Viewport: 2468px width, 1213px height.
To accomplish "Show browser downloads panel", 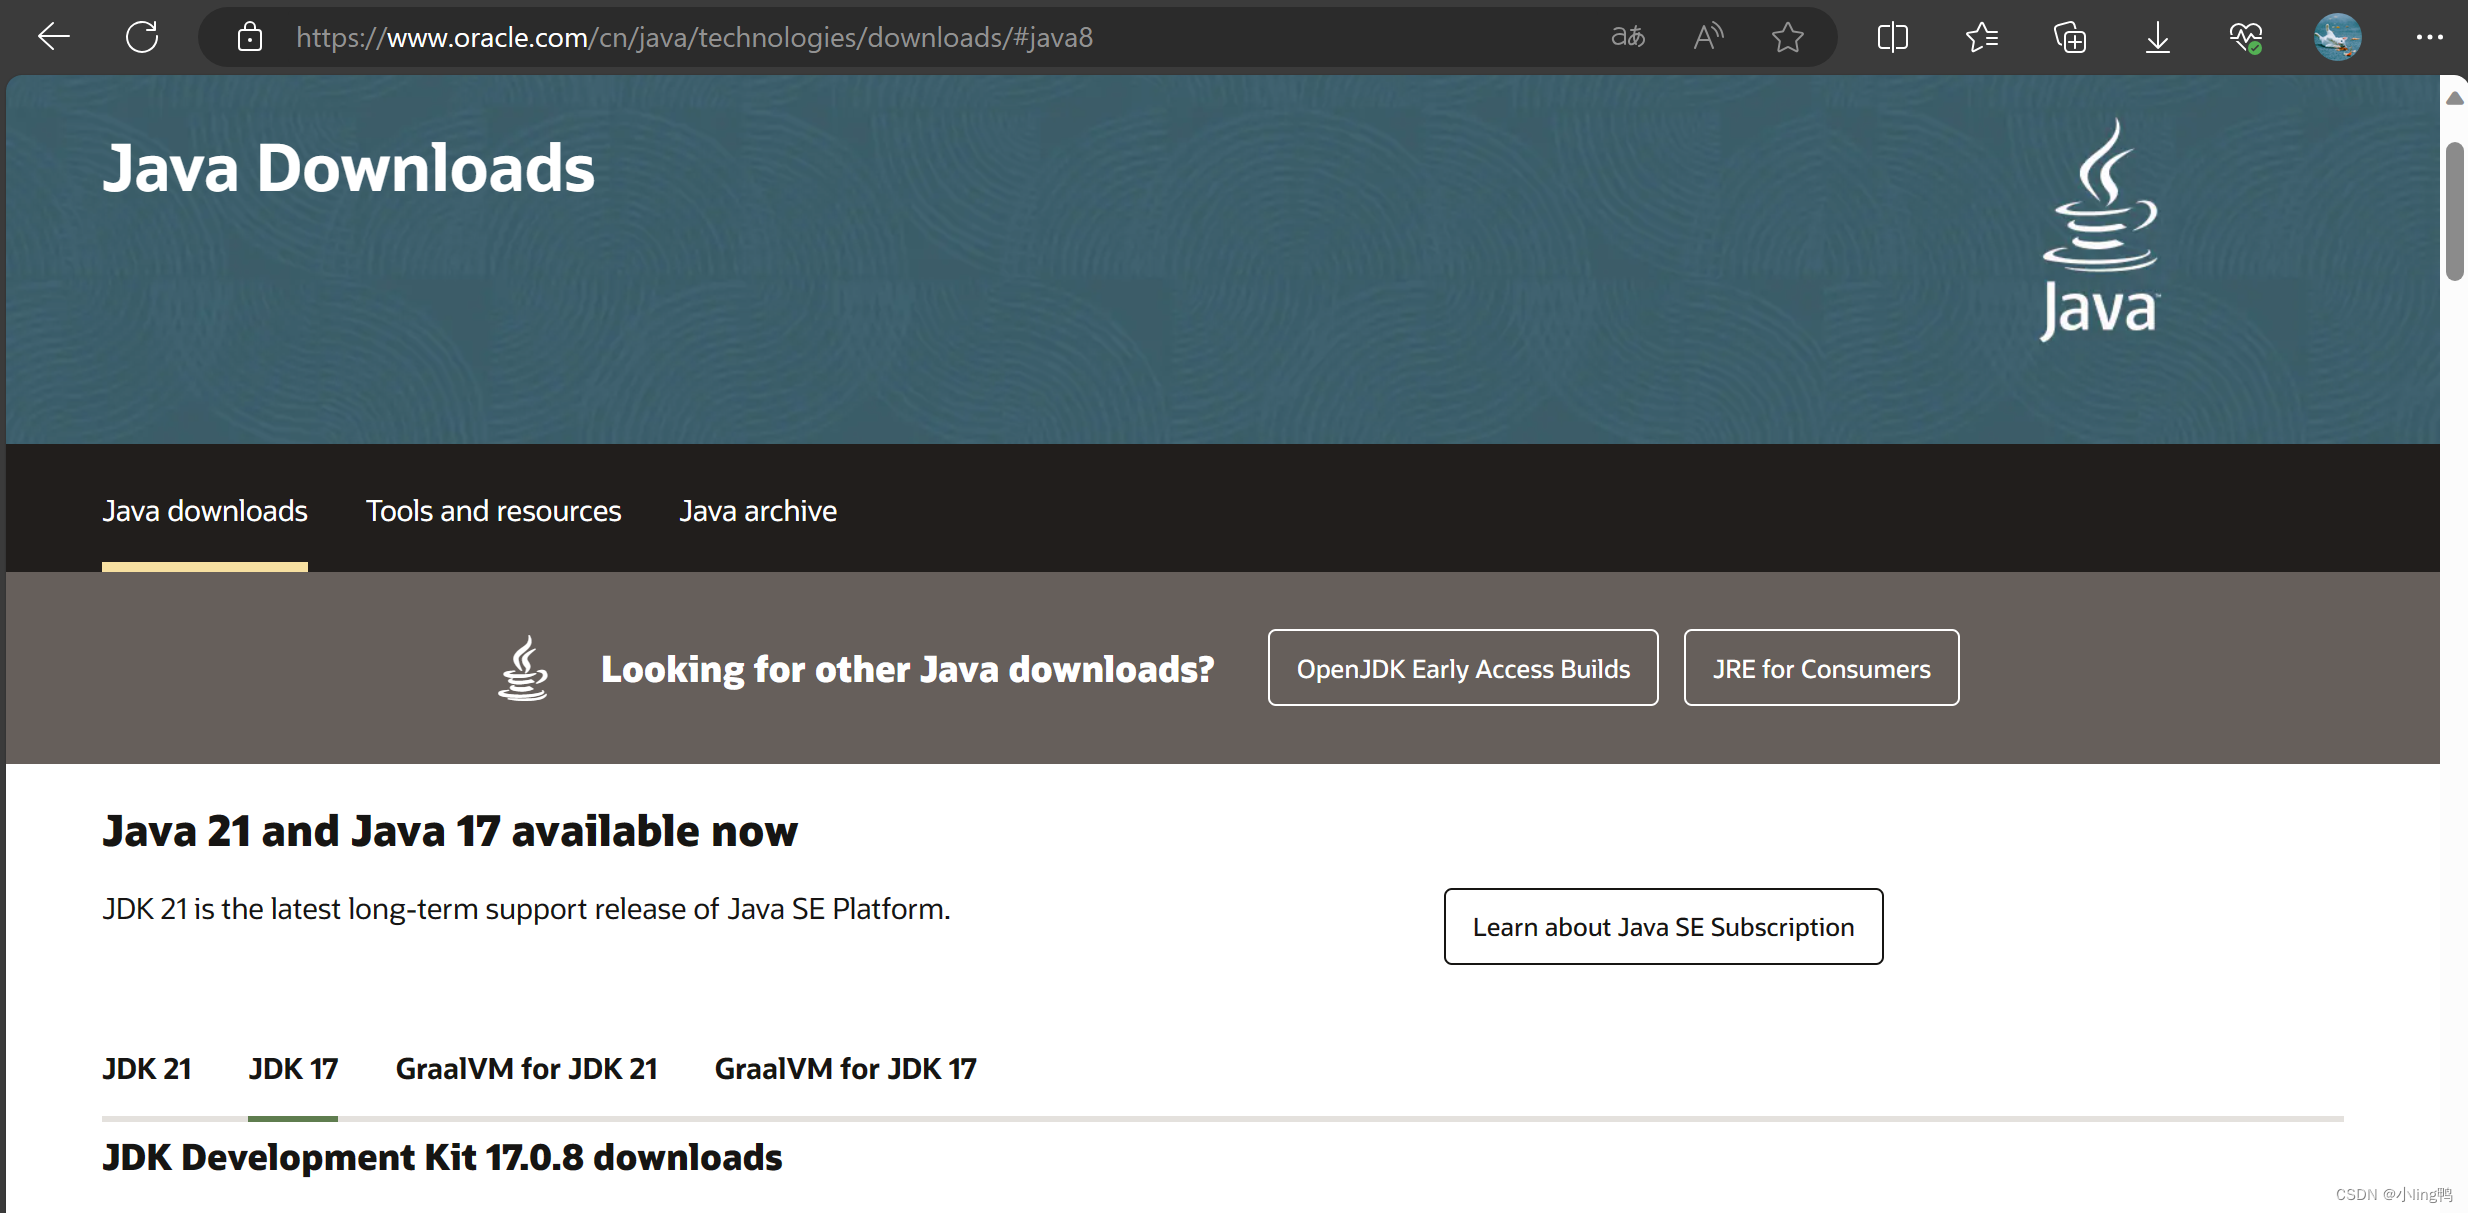I will [2157, 37].
